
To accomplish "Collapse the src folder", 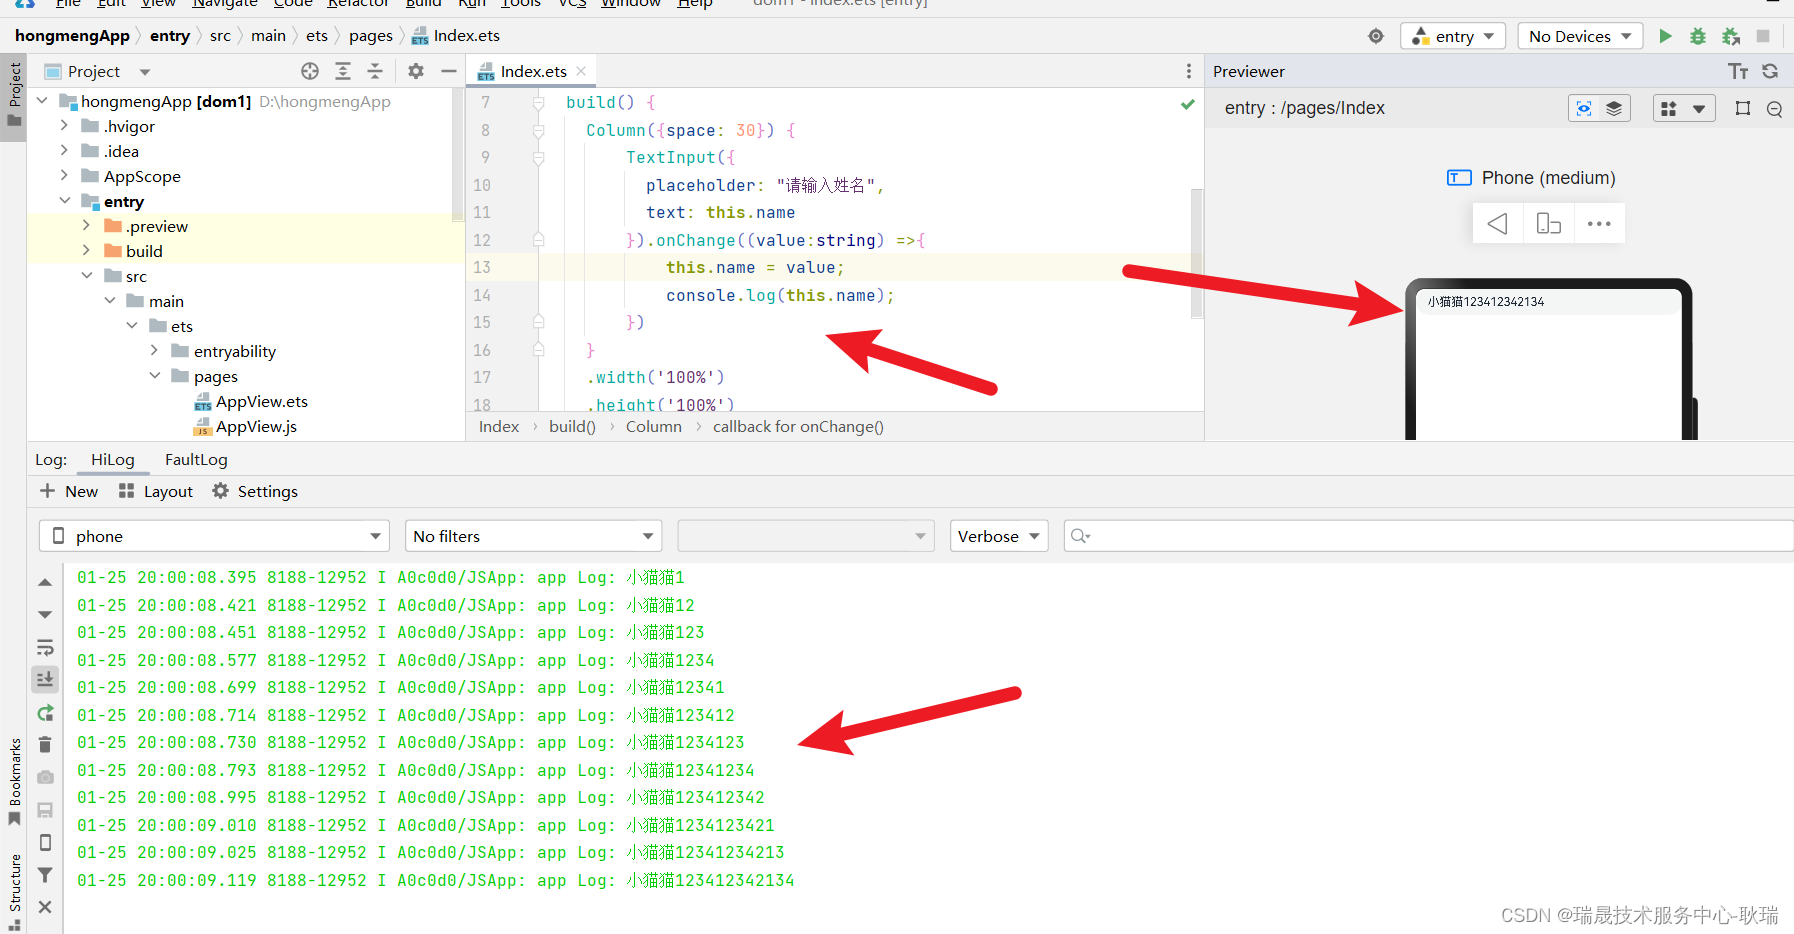I will tap(87, 276).
